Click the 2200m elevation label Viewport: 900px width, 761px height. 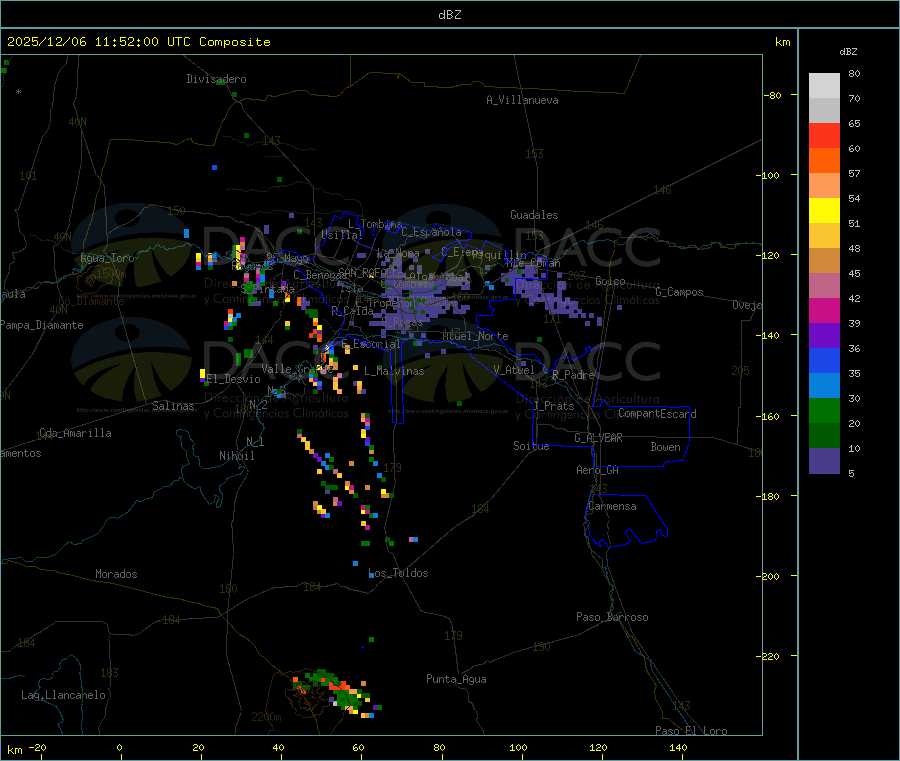tap(266, 717)
